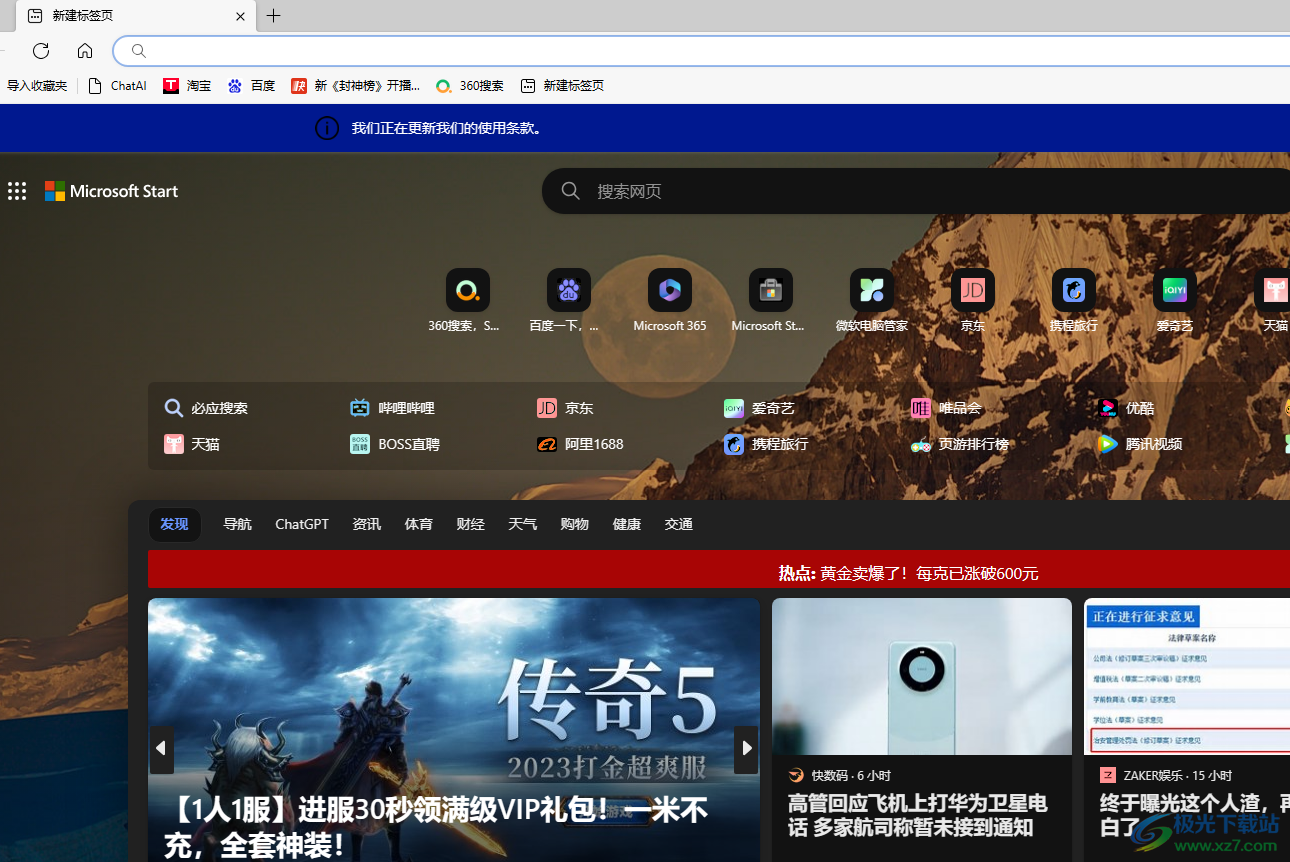This screenshot has height=862, width=1290.
Task: Open 天猫 in the site links panel
Action: pyautogui.click(x=192, y=444)
